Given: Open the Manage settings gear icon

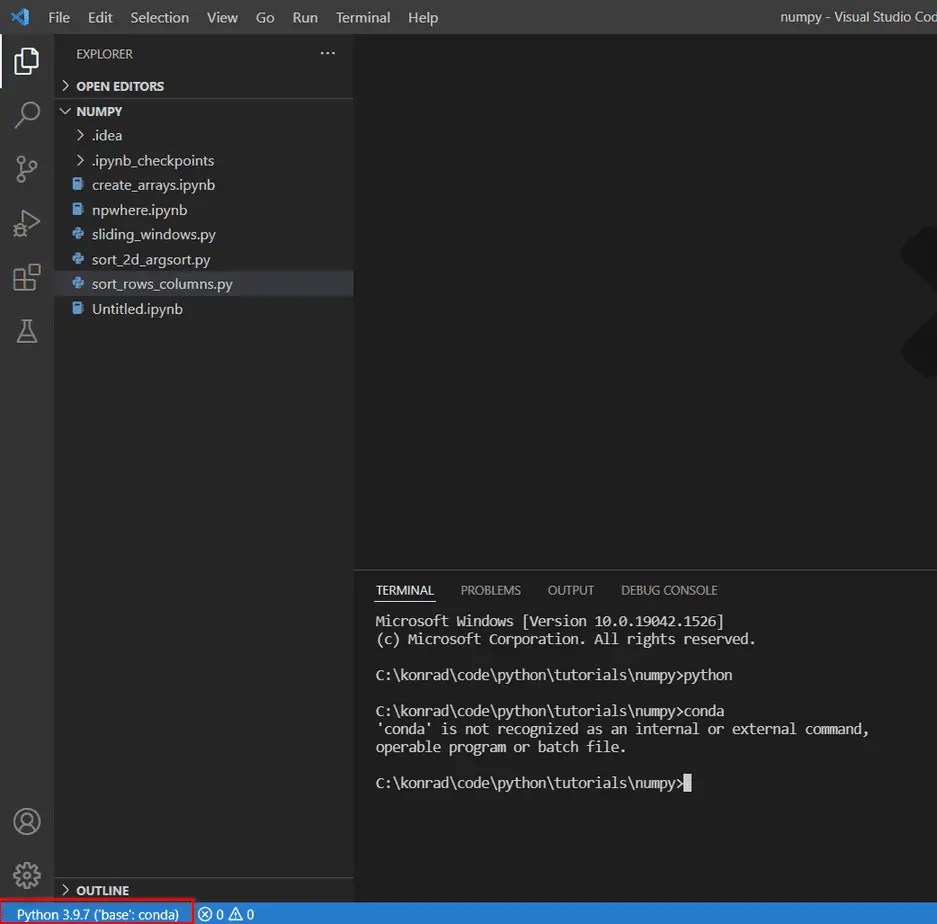Looking at the screenshot, I should tap(26, 874).
